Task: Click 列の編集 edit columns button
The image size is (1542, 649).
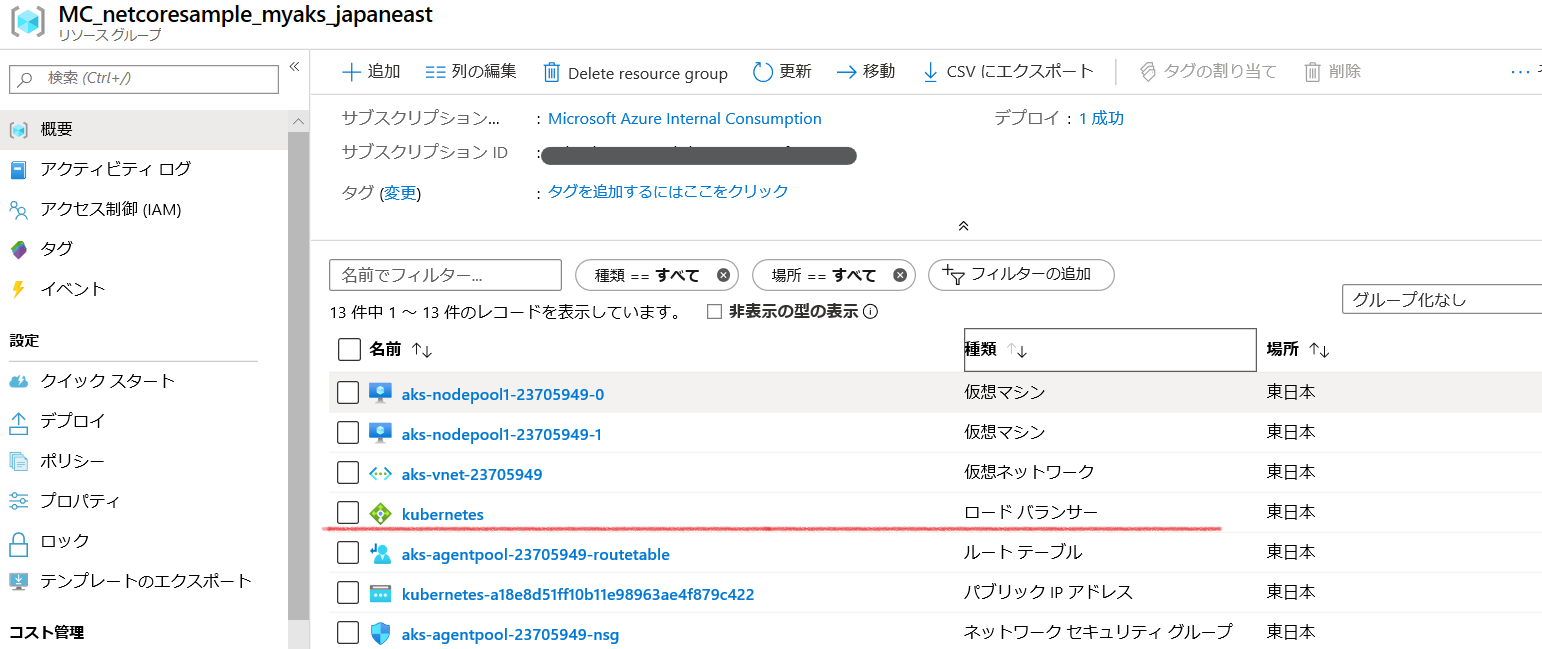Action: click(x=471, y=72)
